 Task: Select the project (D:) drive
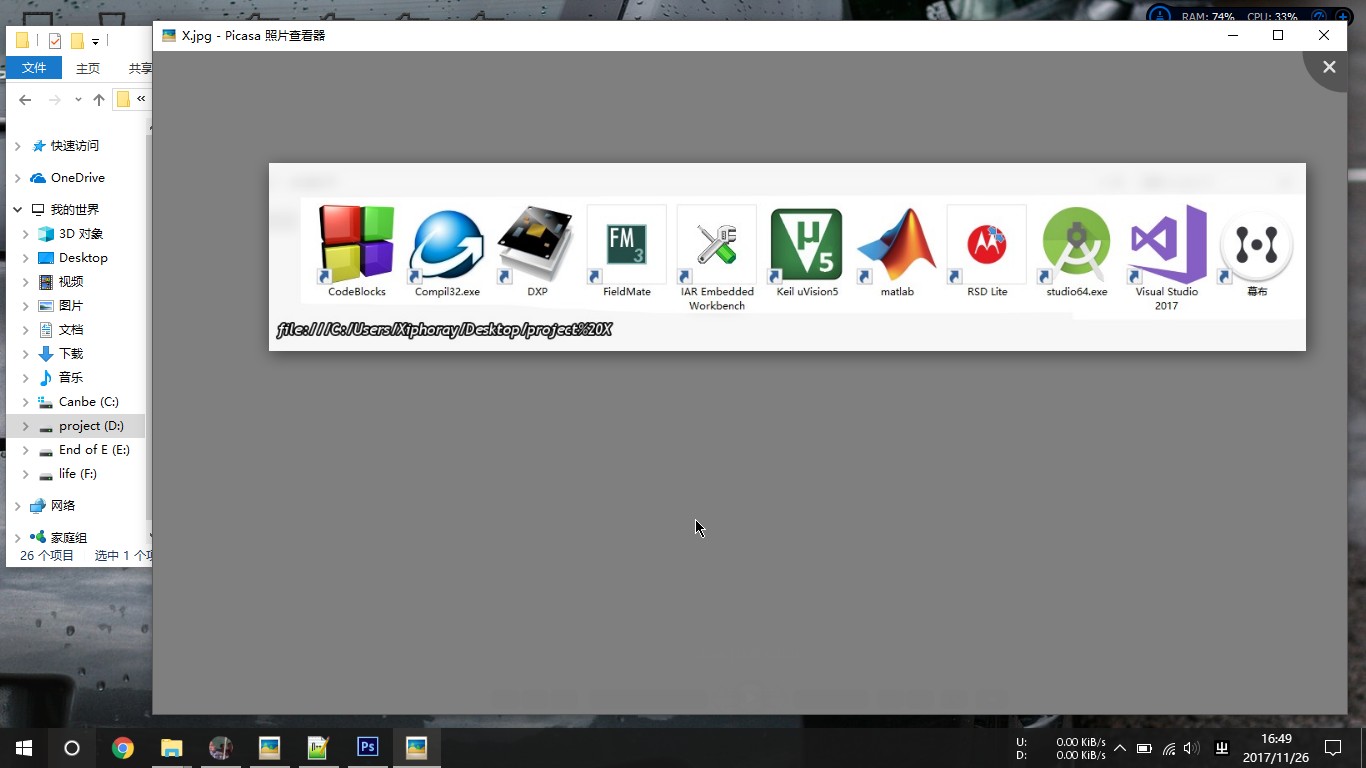pos(90,426)
